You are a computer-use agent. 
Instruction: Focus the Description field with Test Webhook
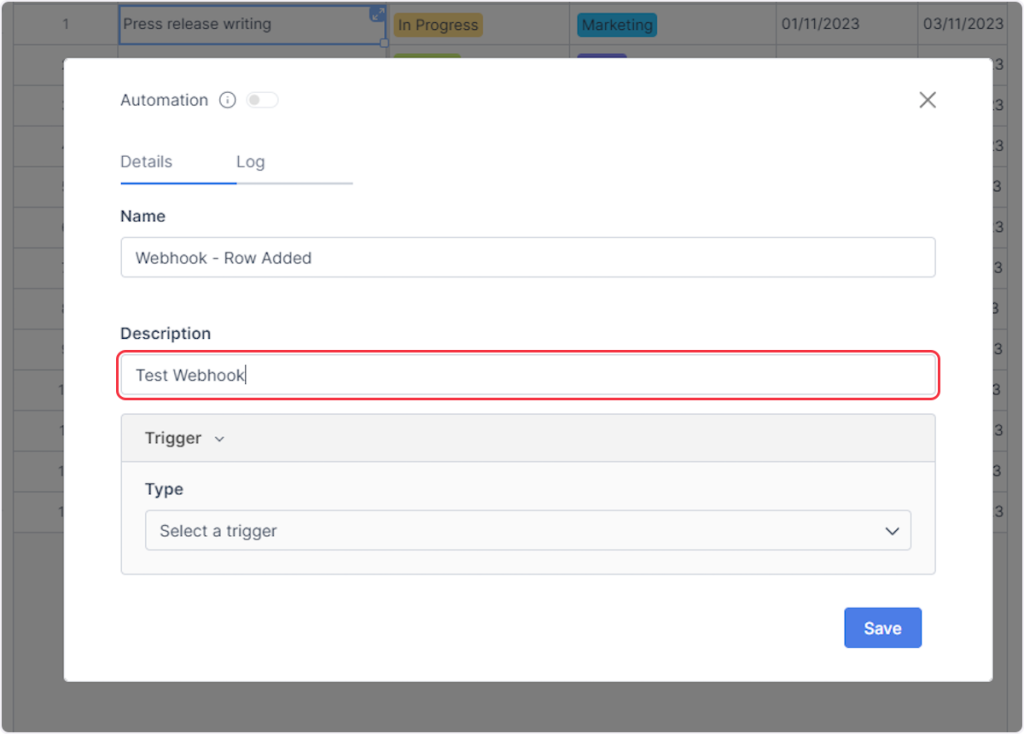click(x=527, y=375)
